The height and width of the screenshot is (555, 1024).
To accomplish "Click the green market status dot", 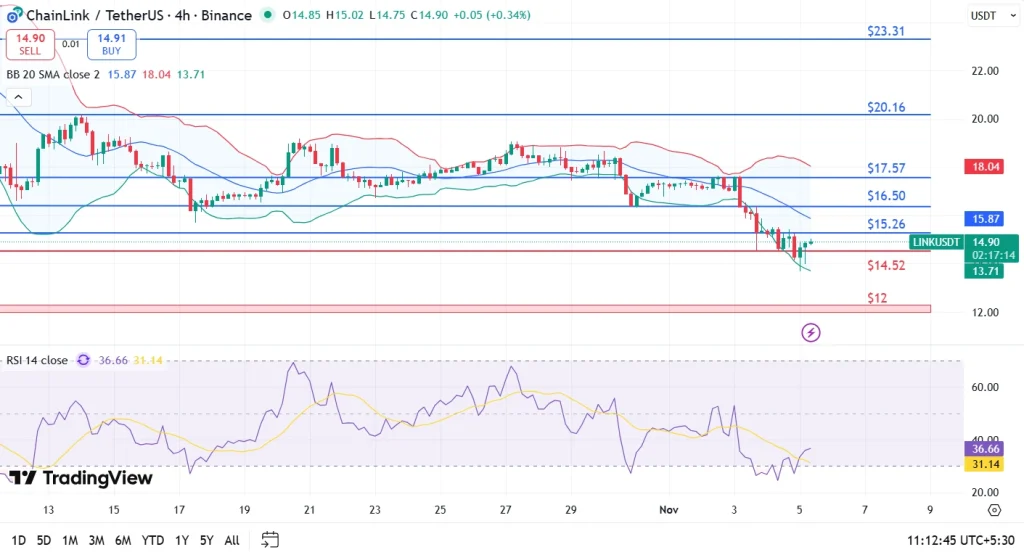I will (x=267, y=15).
